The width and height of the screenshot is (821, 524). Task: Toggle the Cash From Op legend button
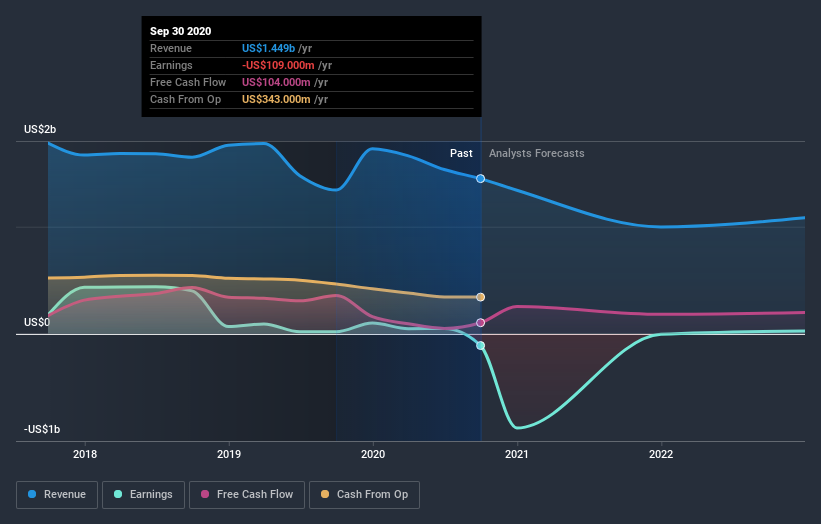click(x=364, y=495)
